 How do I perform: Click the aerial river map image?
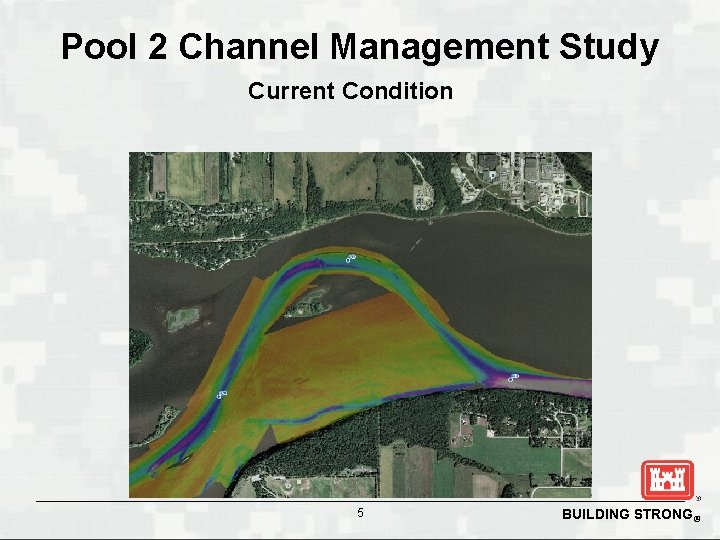coord(360,325)
